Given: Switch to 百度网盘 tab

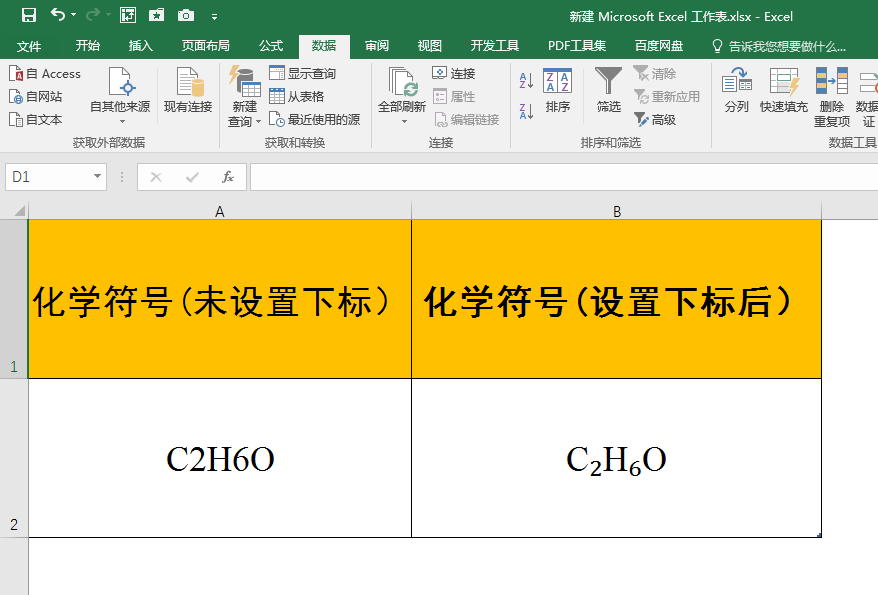Looking at the screenshot, I should (x=659, y=46).
